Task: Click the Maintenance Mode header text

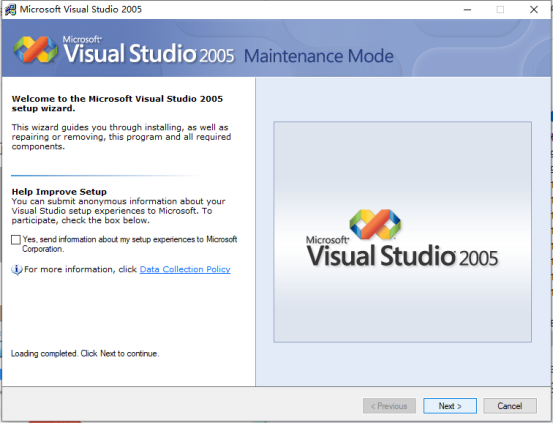Action: point(319,56)
